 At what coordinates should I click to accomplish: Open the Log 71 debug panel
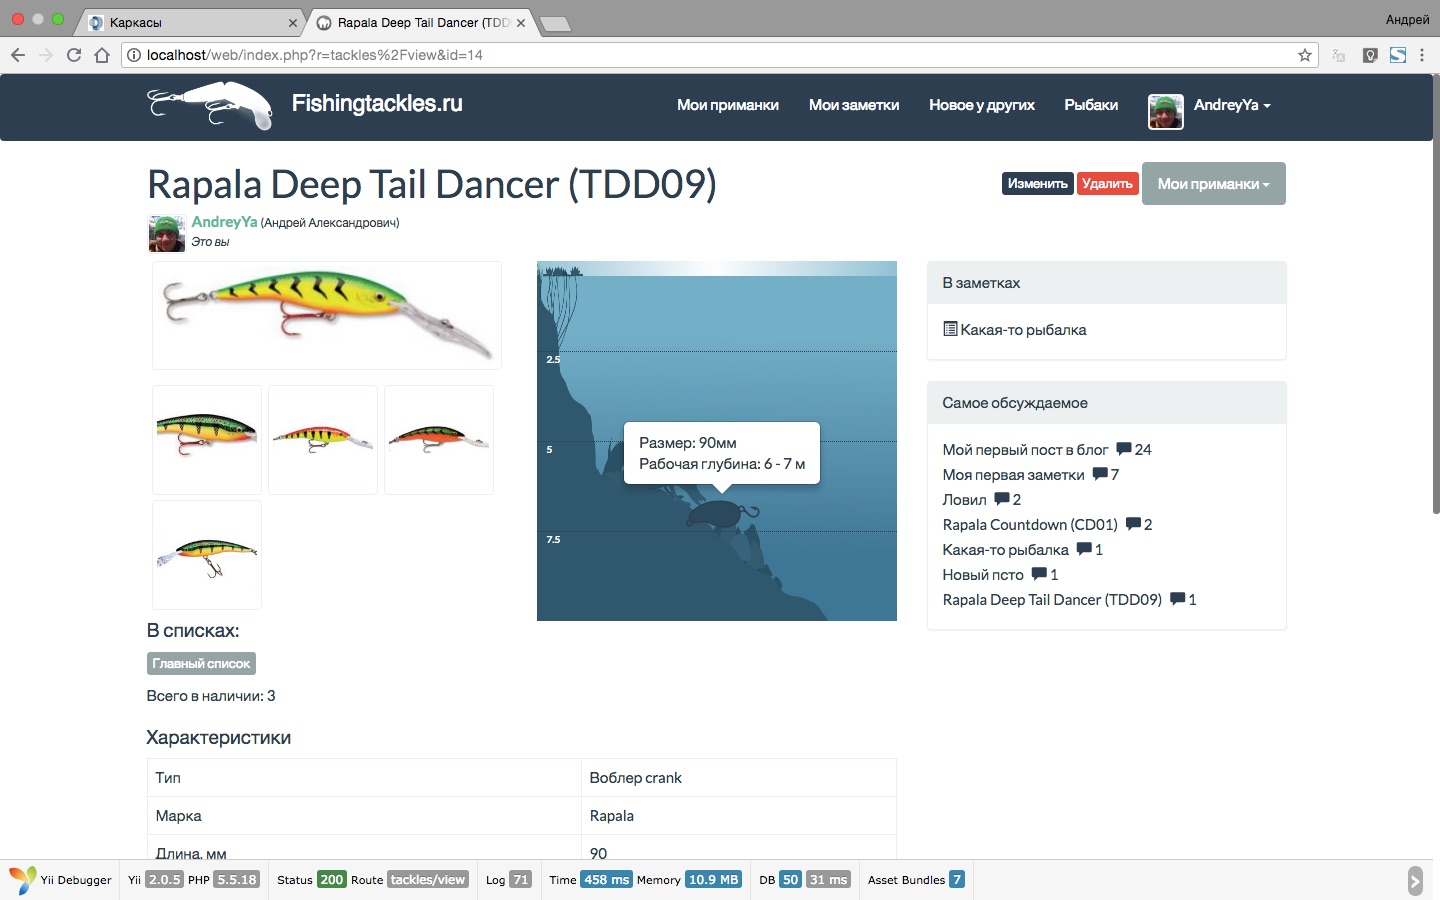click(508, 880)
